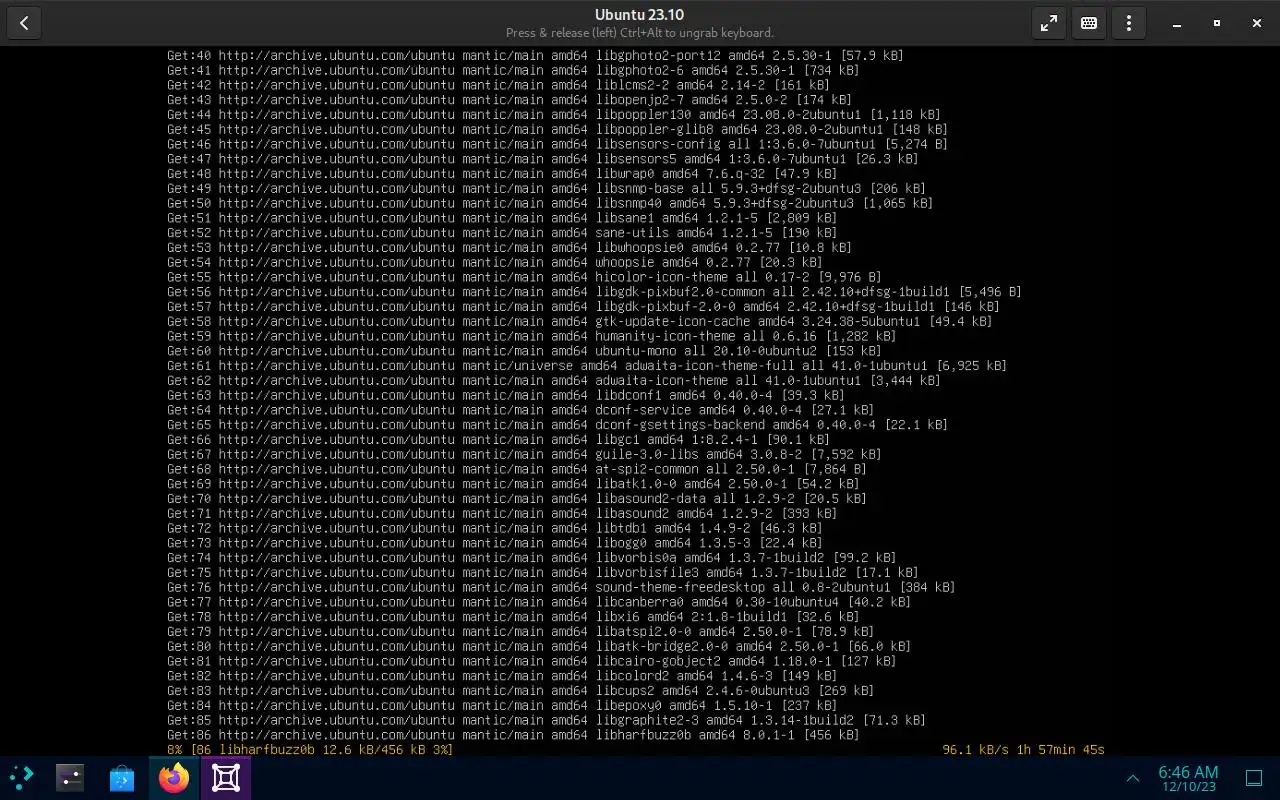Click the Get:65 line for dconf-gsettings-backend
The height and width of the screenshot is (800, 1280).
(557, 424)
